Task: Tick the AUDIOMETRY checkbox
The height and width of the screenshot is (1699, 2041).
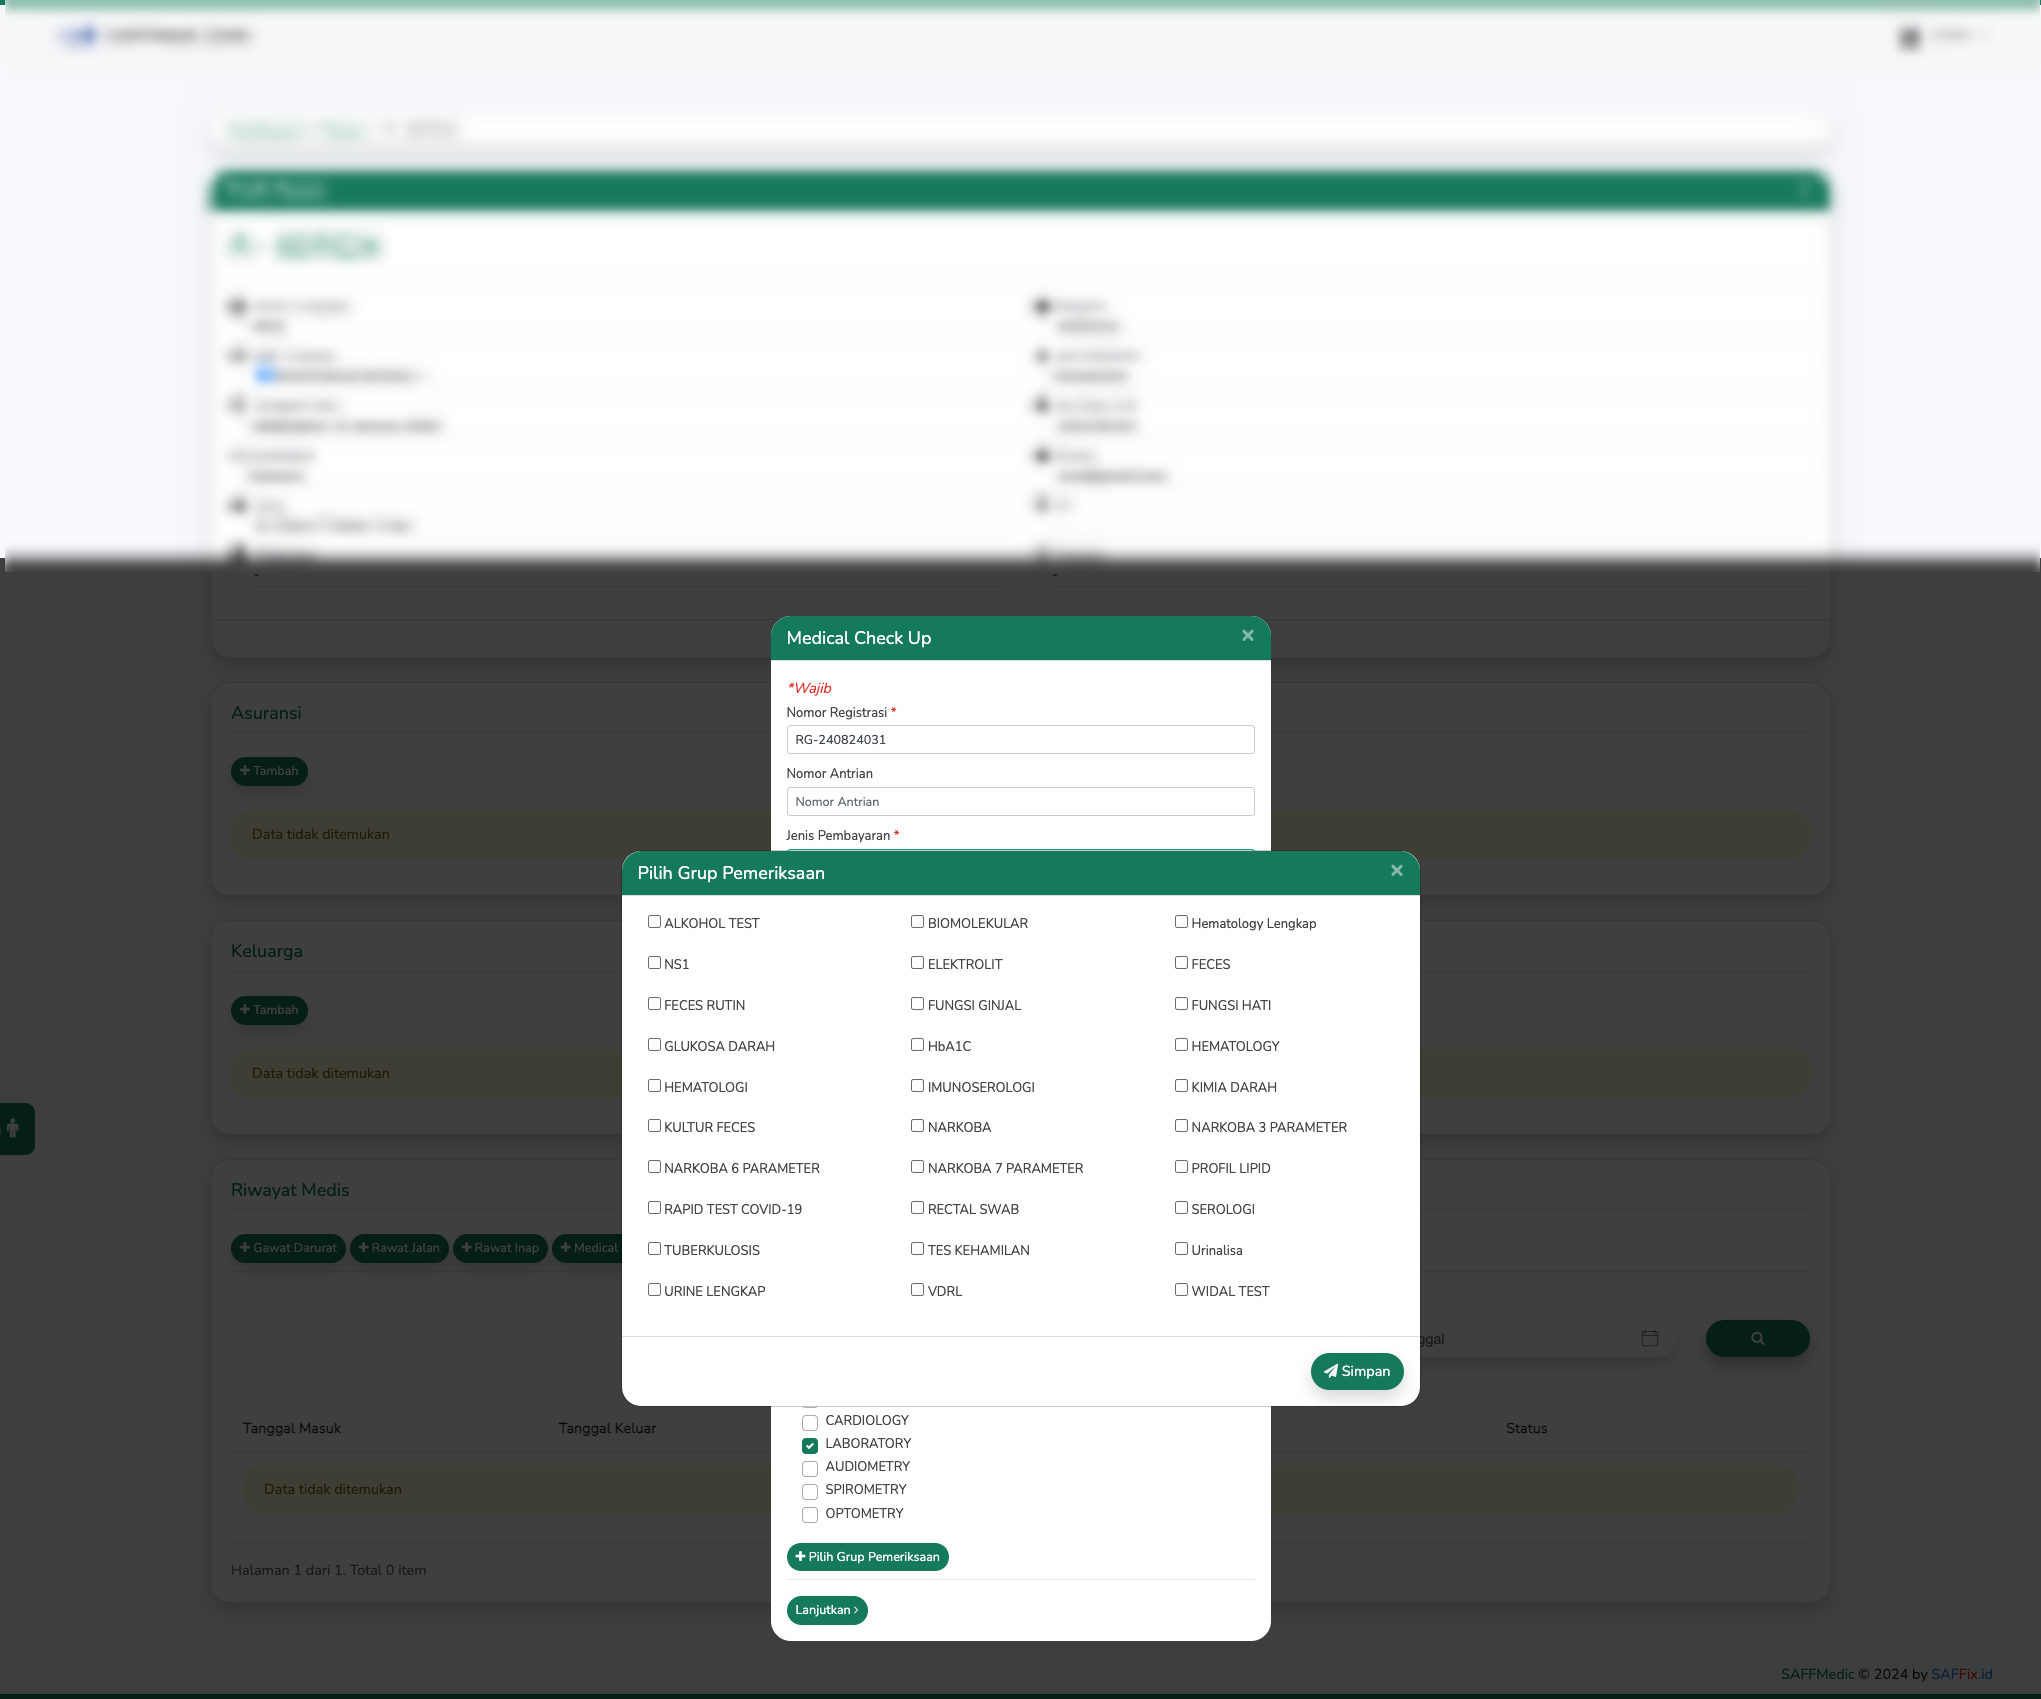Action: [x=810, y=1468]
